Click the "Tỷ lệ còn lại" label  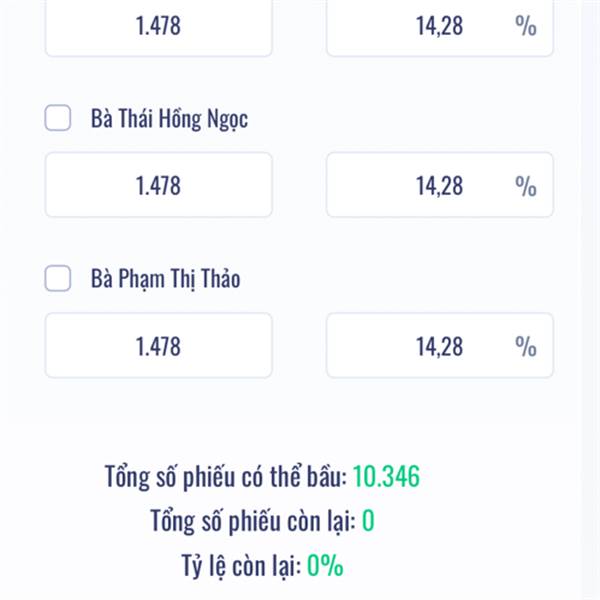coord(234,566)
